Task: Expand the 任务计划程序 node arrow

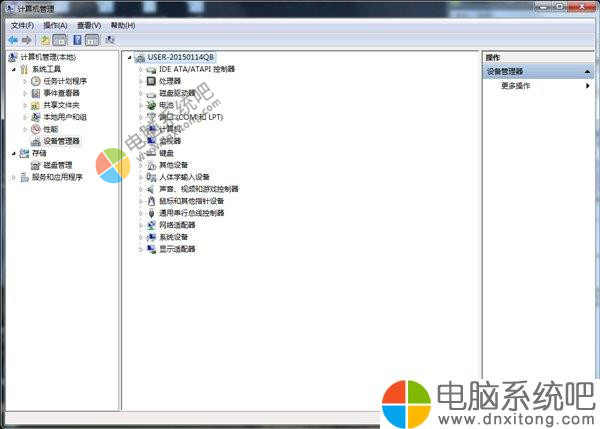Action: (25, 81)
